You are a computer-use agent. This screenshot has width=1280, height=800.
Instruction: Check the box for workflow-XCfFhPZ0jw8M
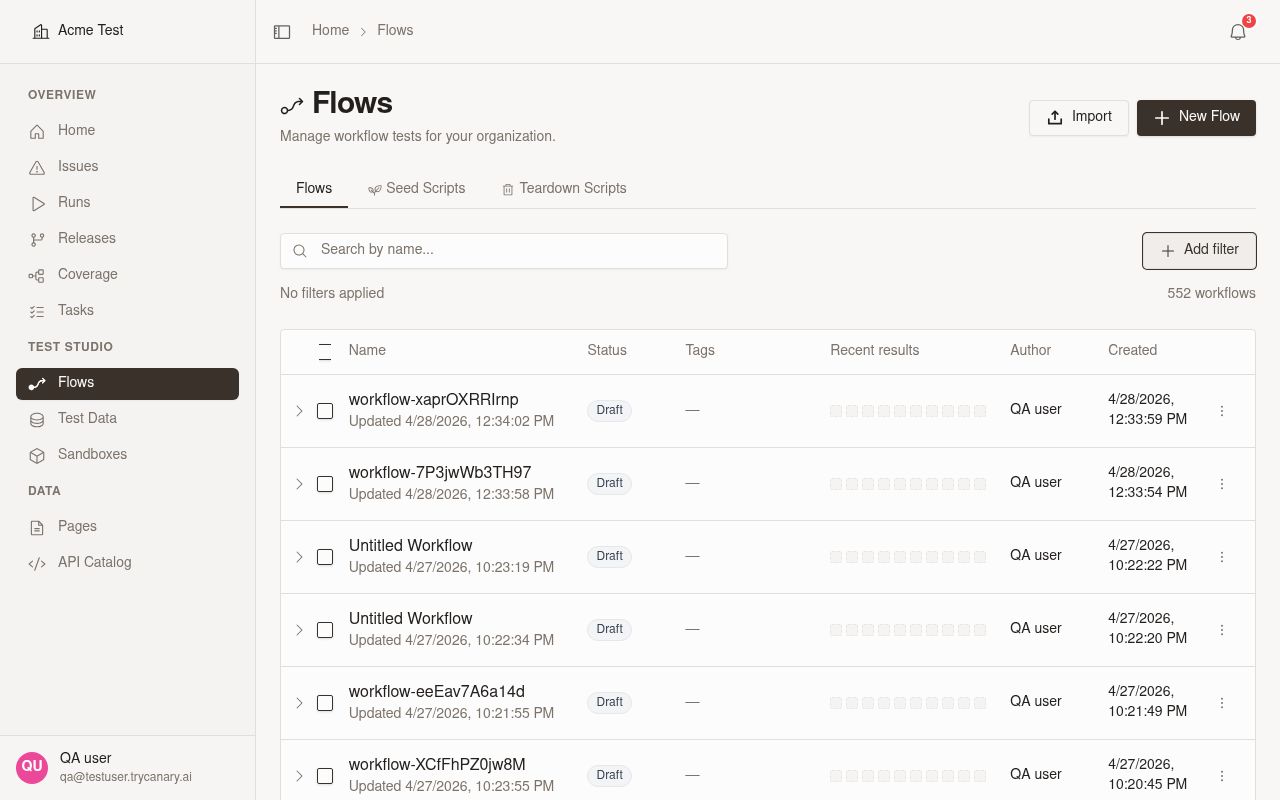coord(325,776)
